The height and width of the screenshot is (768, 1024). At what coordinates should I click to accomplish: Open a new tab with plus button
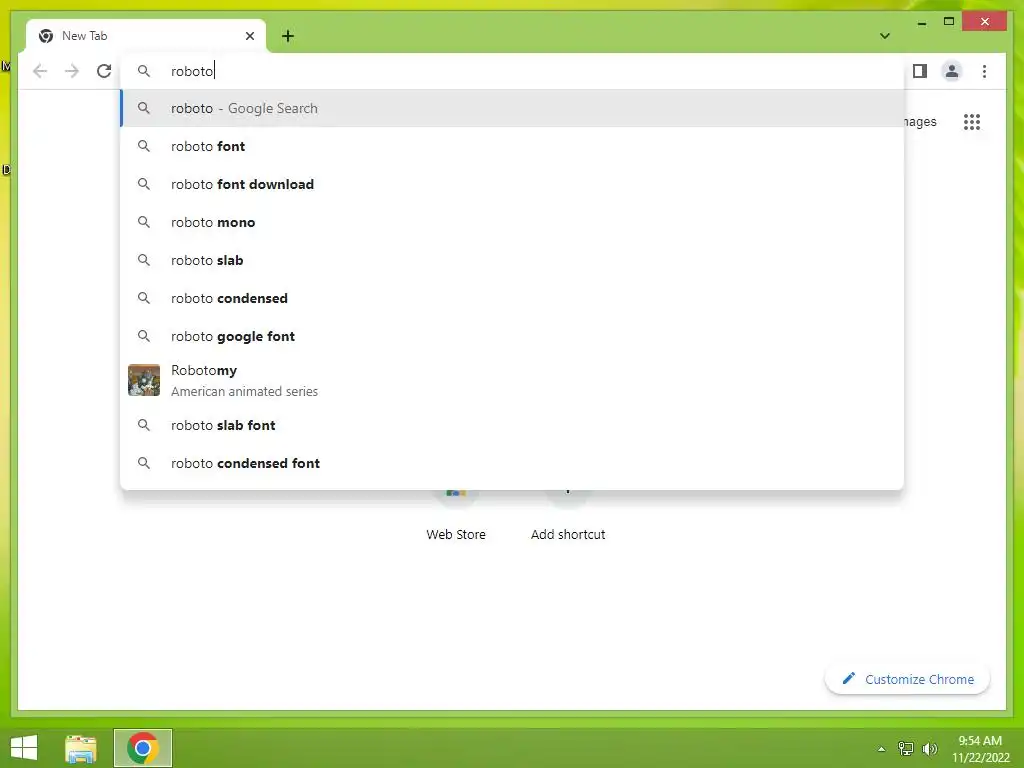click(x=288, y=36)
